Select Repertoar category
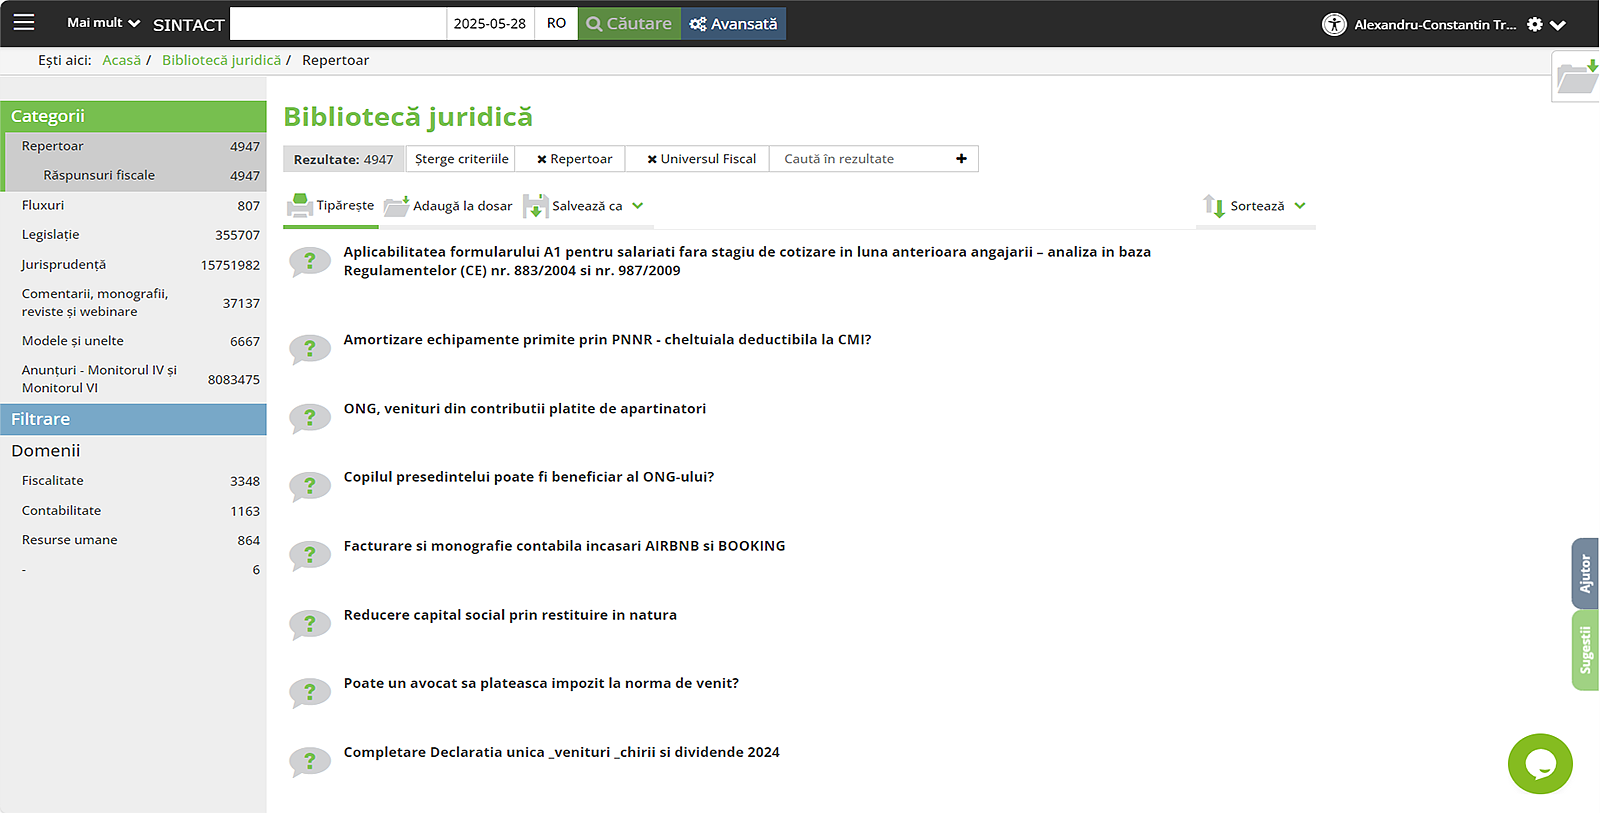Viewport: 1600px width, 813px height. (135, 146)
